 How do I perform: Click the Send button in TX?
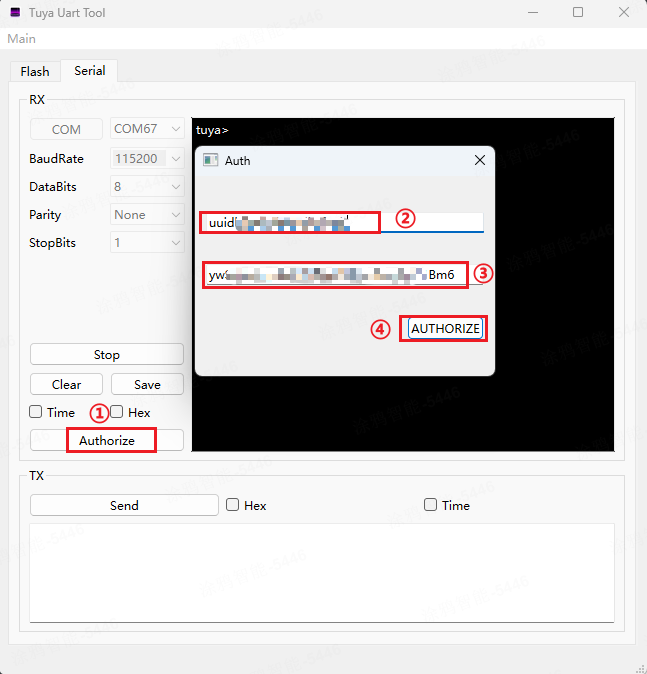[x=124, y=505]
